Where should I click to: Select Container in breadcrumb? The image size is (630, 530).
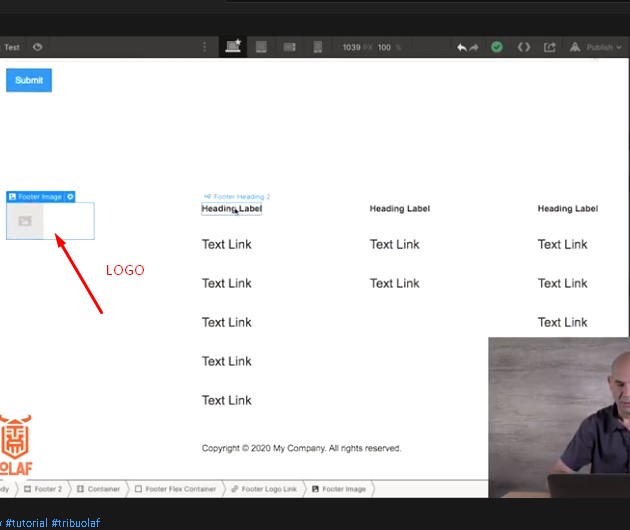coord(98,489)
